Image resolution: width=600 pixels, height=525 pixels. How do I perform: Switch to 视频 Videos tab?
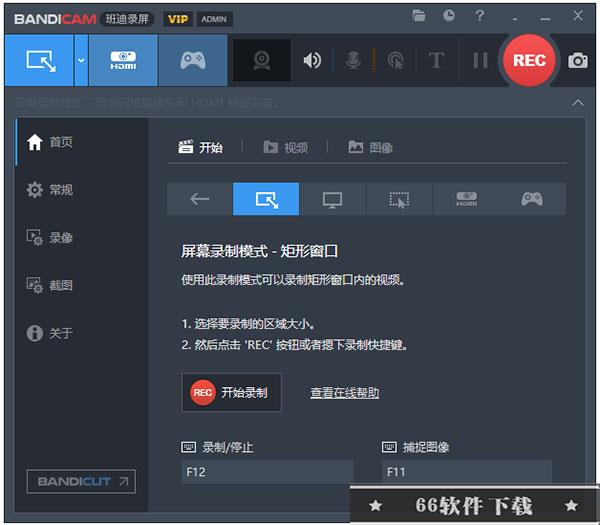(x=286, y=147)
